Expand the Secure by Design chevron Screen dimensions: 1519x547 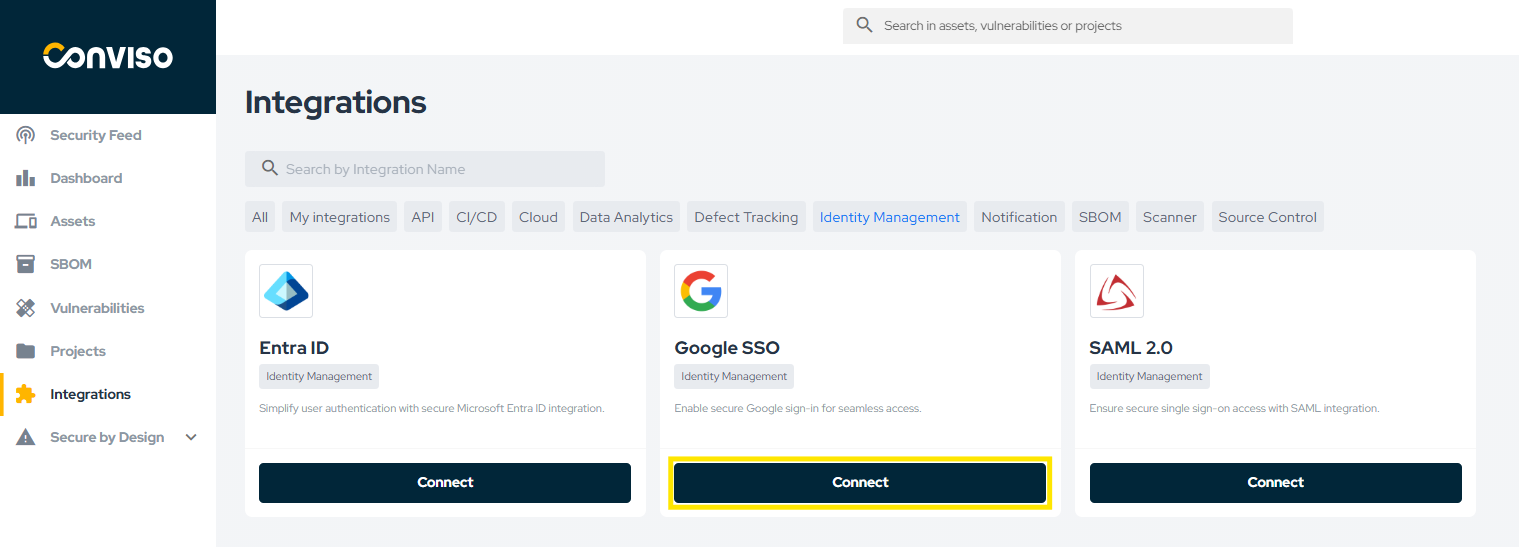[191, 437]
